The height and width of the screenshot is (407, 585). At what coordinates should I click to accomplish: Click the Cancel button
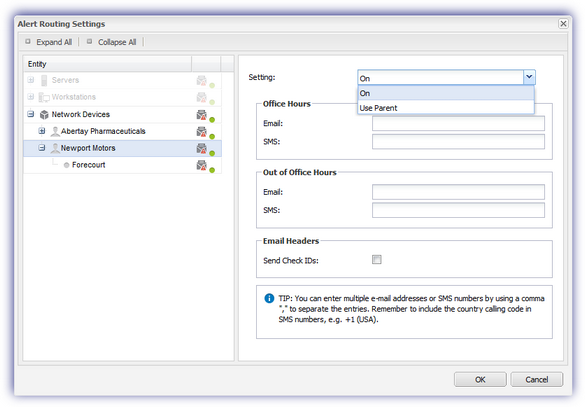[536, 379]
